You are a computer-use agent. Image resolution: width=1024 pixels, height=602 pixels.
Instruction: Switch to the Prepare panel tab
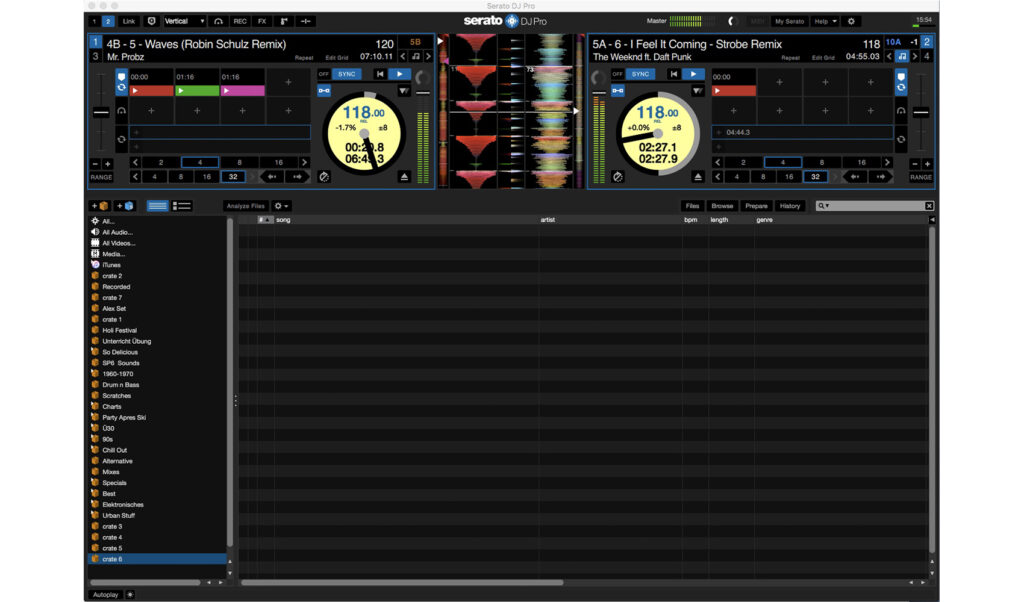pos(756,206)
